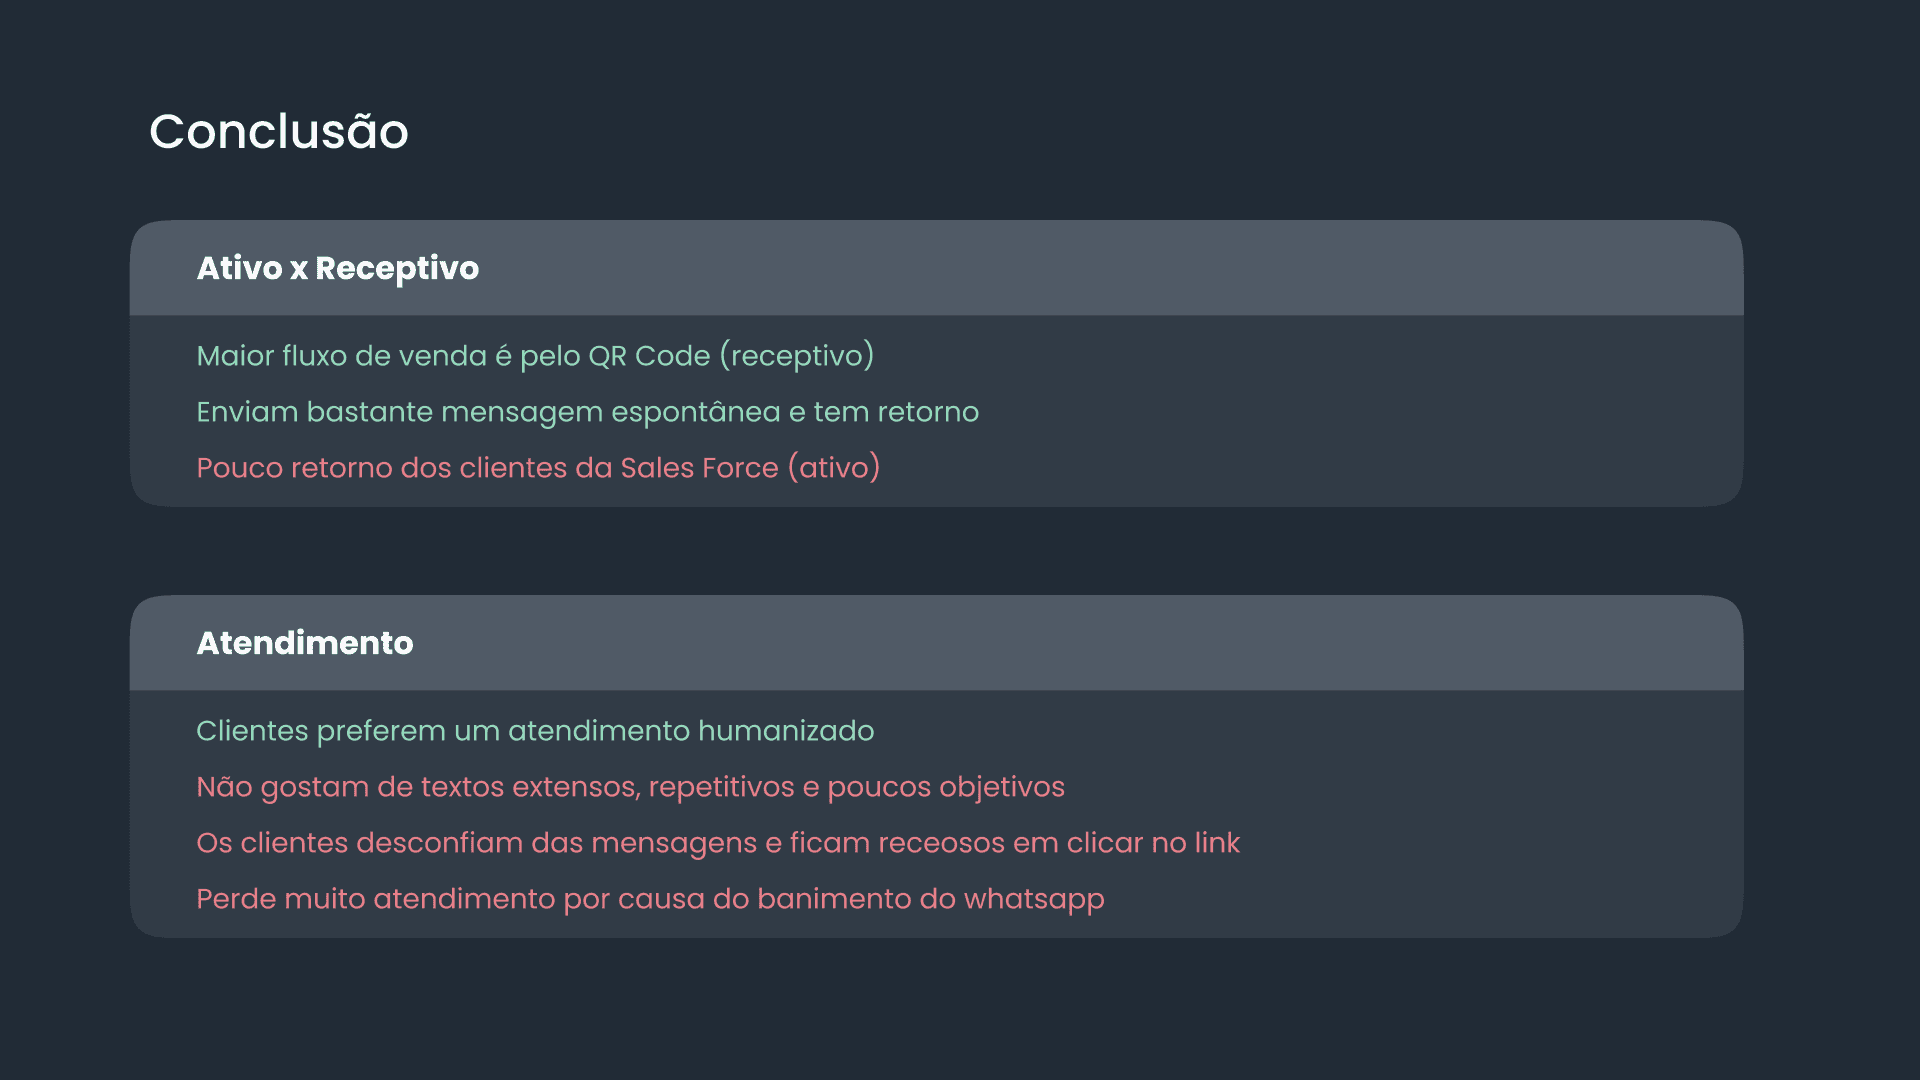Image resolution: width=1920 pixels, height=1080 pixels.
Task: Select the word link at line end
Action: tap(1217, 843)
